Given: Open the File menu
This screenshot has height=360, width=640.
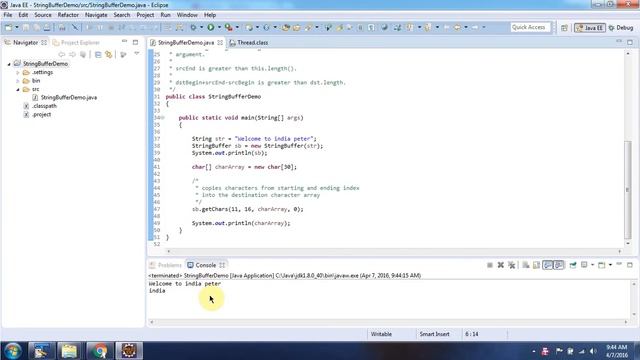Looking at the screenshot, I should (8, 15).
